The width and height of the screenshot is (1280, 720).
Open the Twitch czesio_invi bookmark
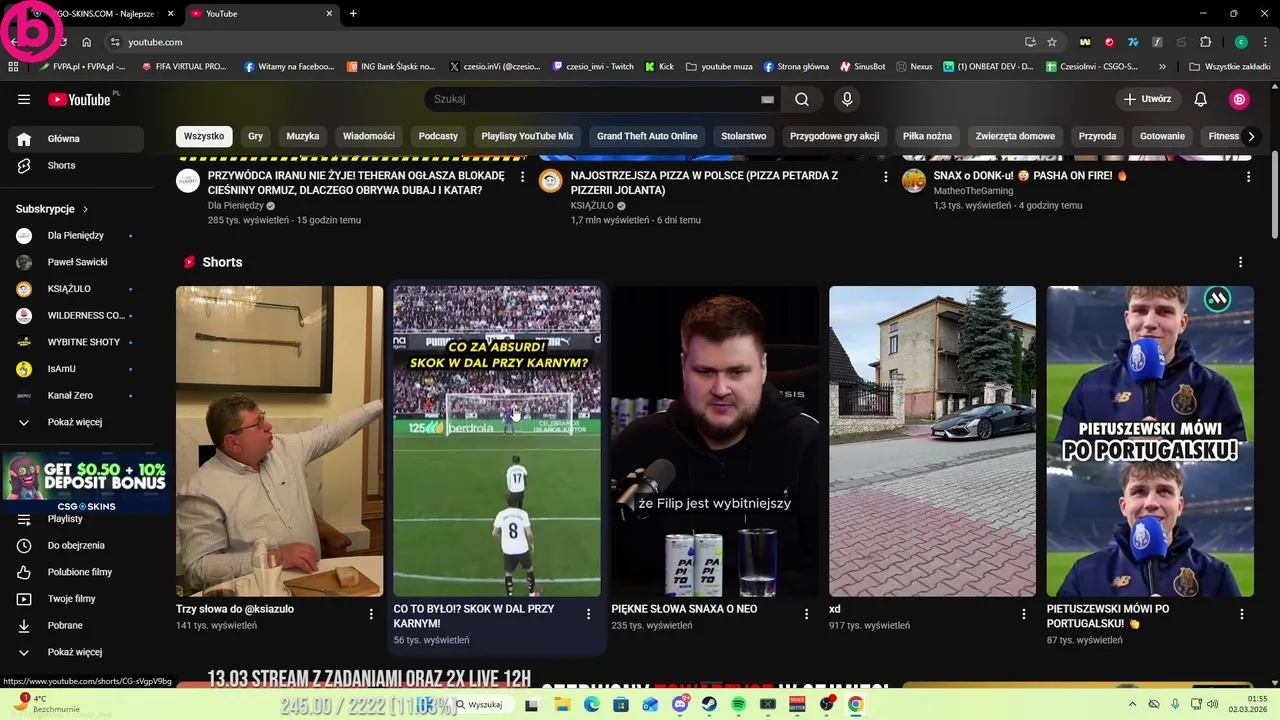tap(593, 66)
